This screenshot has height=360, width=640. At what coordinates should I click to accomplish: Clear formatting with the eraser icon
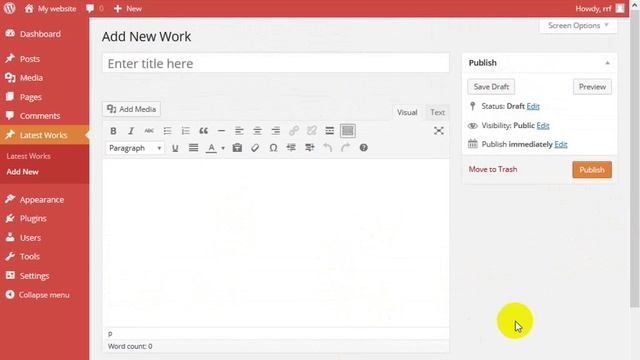pyautogui.click(x=255, y=148)
